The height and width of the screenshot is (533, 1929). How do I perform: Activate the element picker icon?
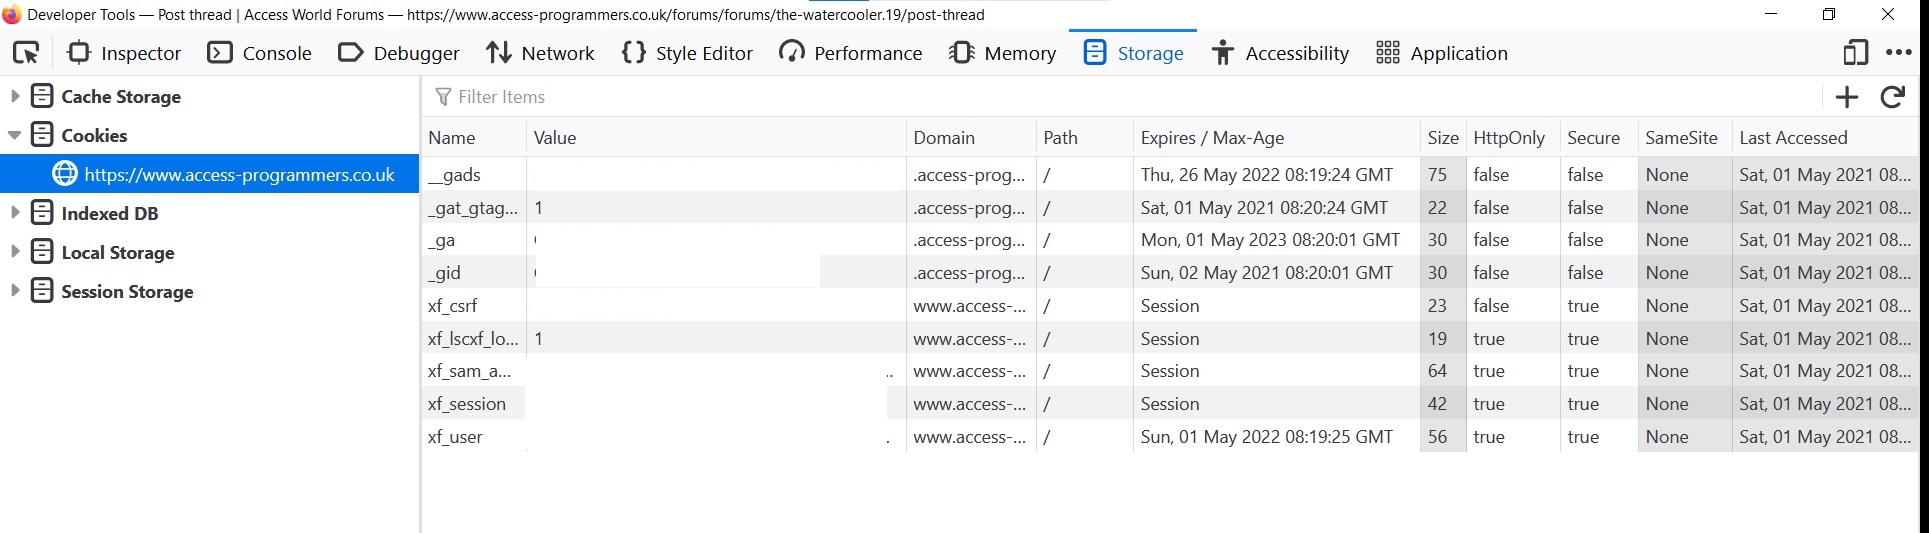point(26,53)
